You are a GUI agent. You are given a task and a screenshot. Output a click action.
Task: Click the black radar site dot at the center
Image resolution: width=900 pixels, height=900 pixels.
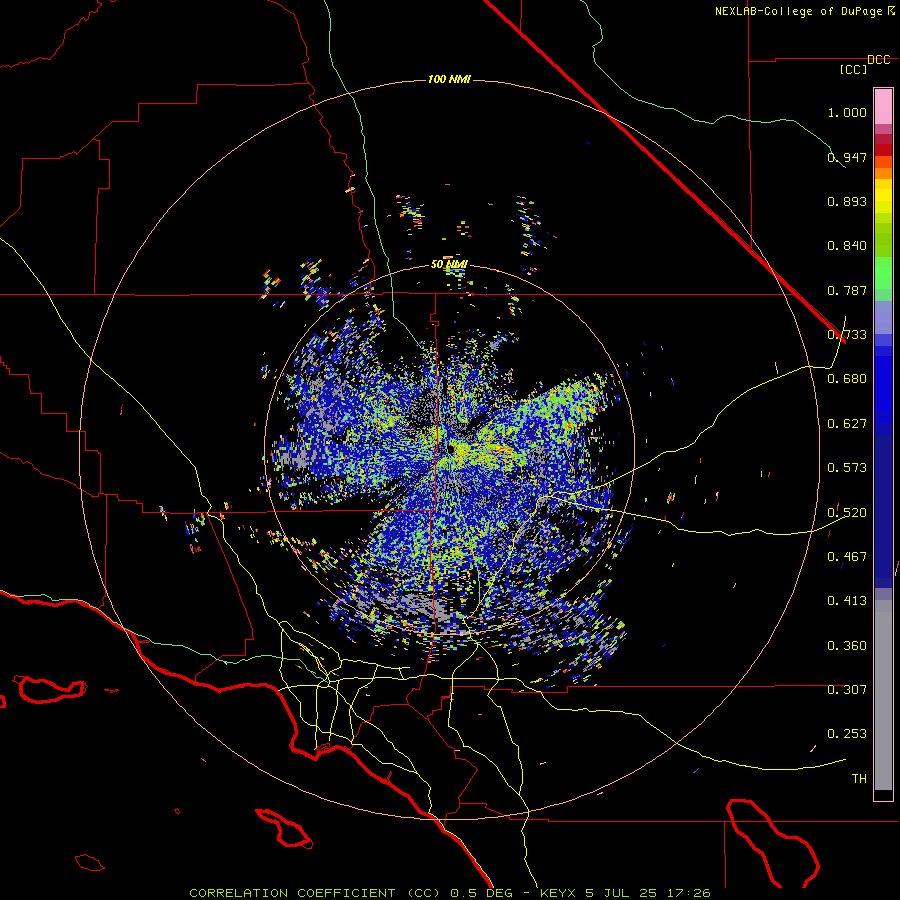tap(451, 449)
